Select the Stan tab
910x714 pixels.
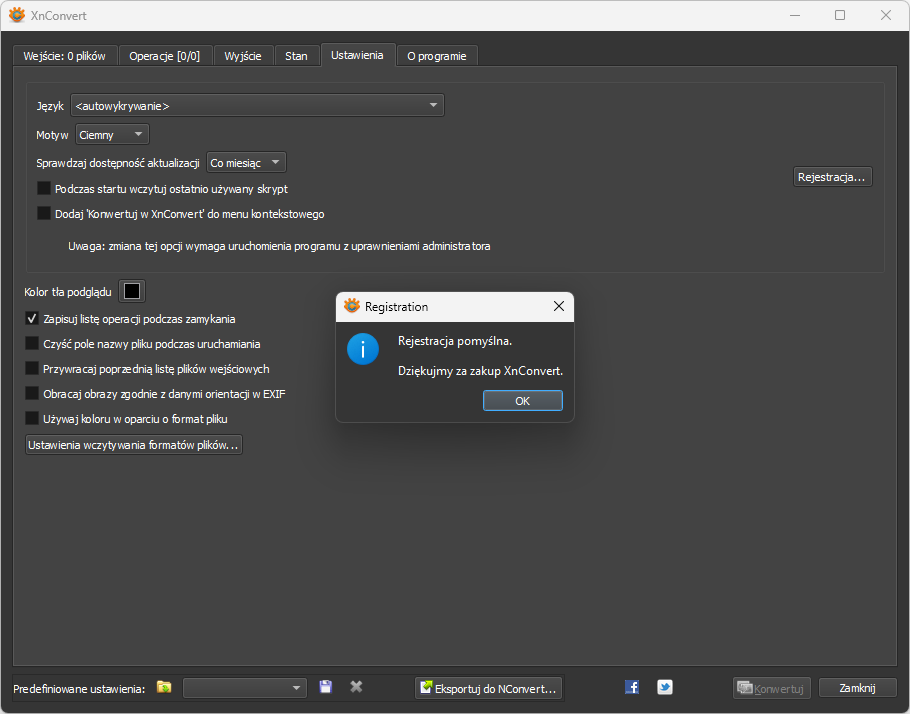[x=297, y=56]
